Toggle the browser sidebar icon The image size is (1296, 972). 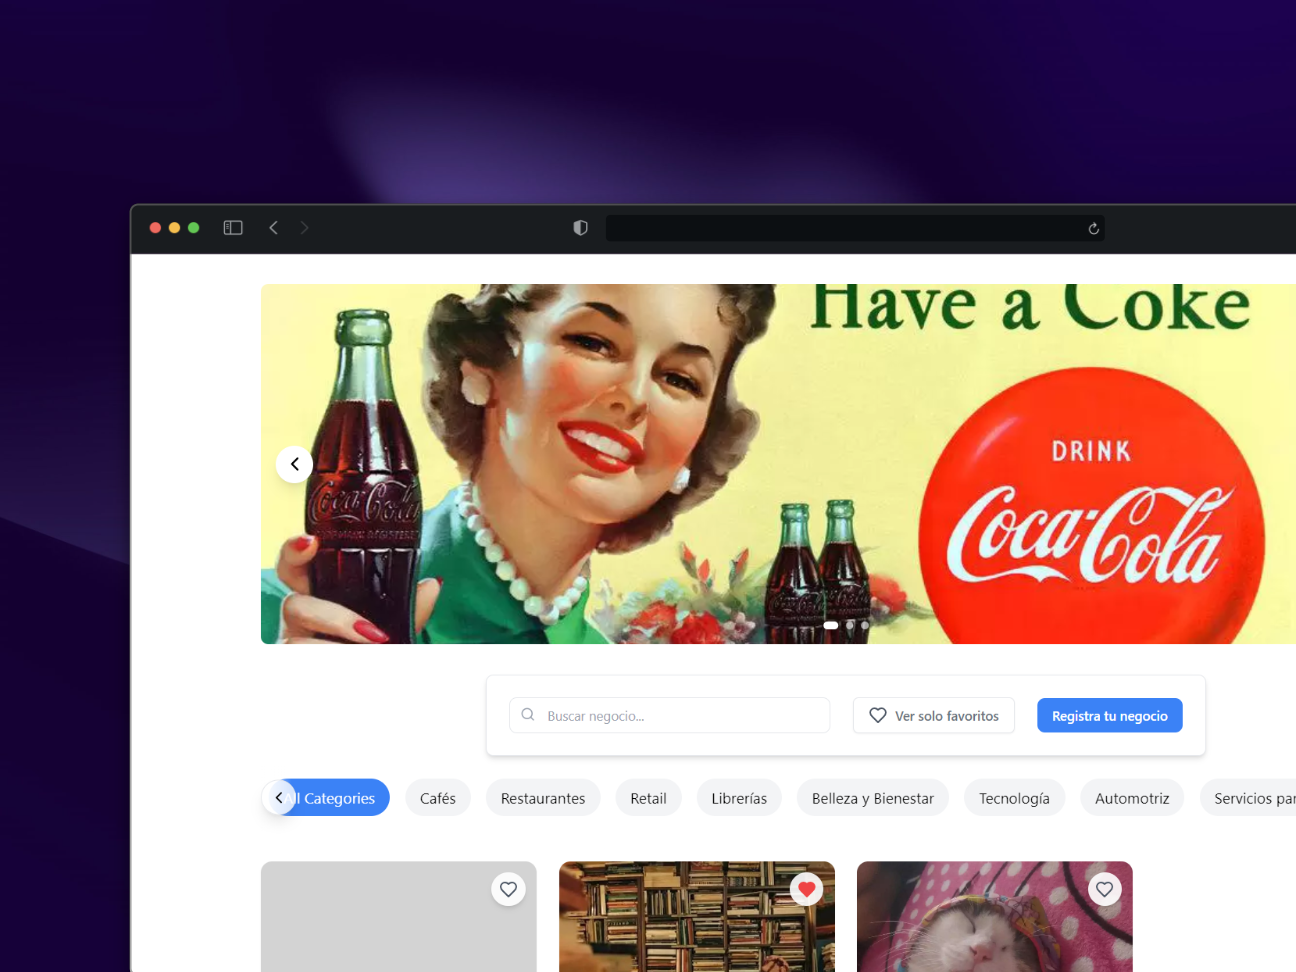(233, 228)
